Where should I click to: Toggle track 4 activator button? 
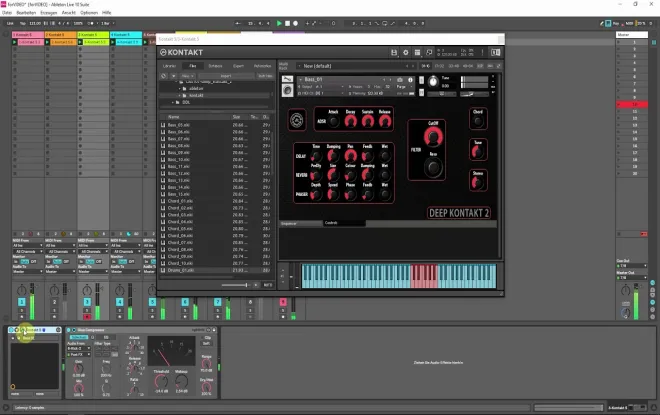click(x=120, y=302)
